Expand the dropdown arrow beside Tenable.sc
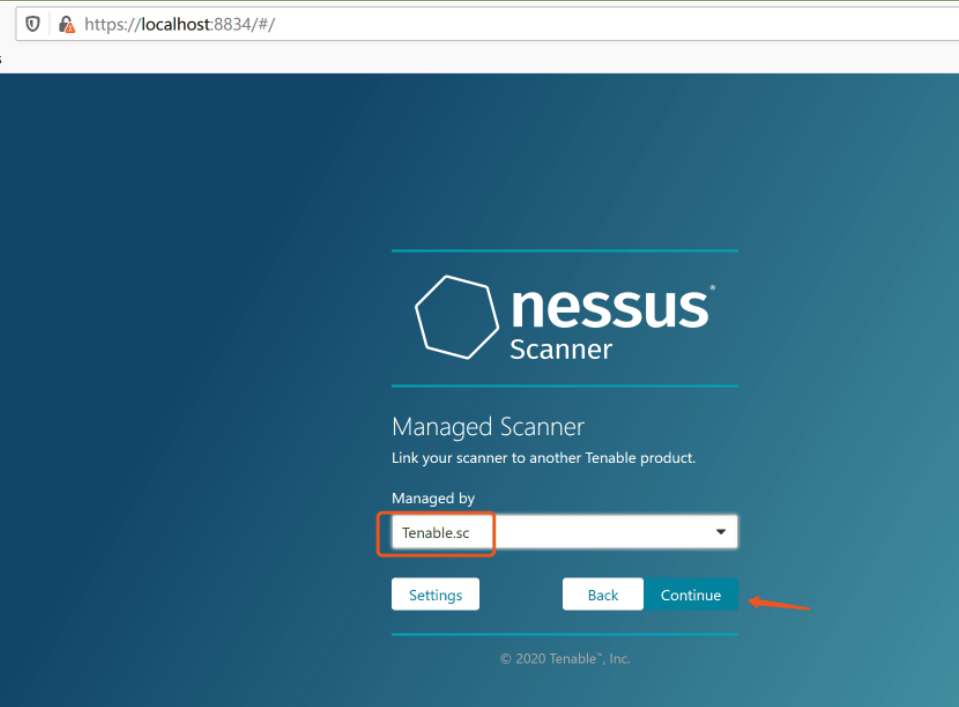This screenshot has height=707, width=959. click(x=720, y=531)
